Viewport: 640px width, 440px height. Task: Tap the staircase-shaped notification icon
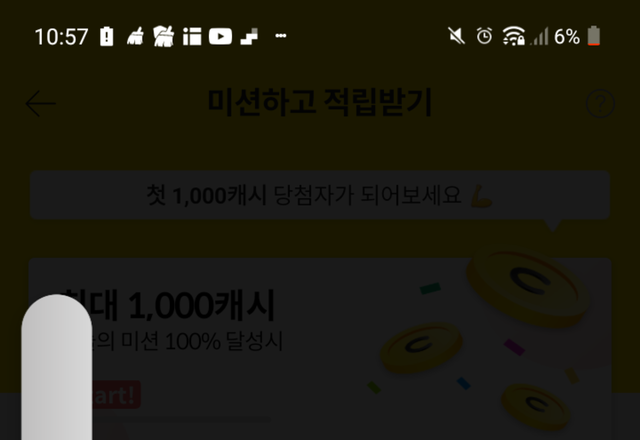tap(249, 36)
